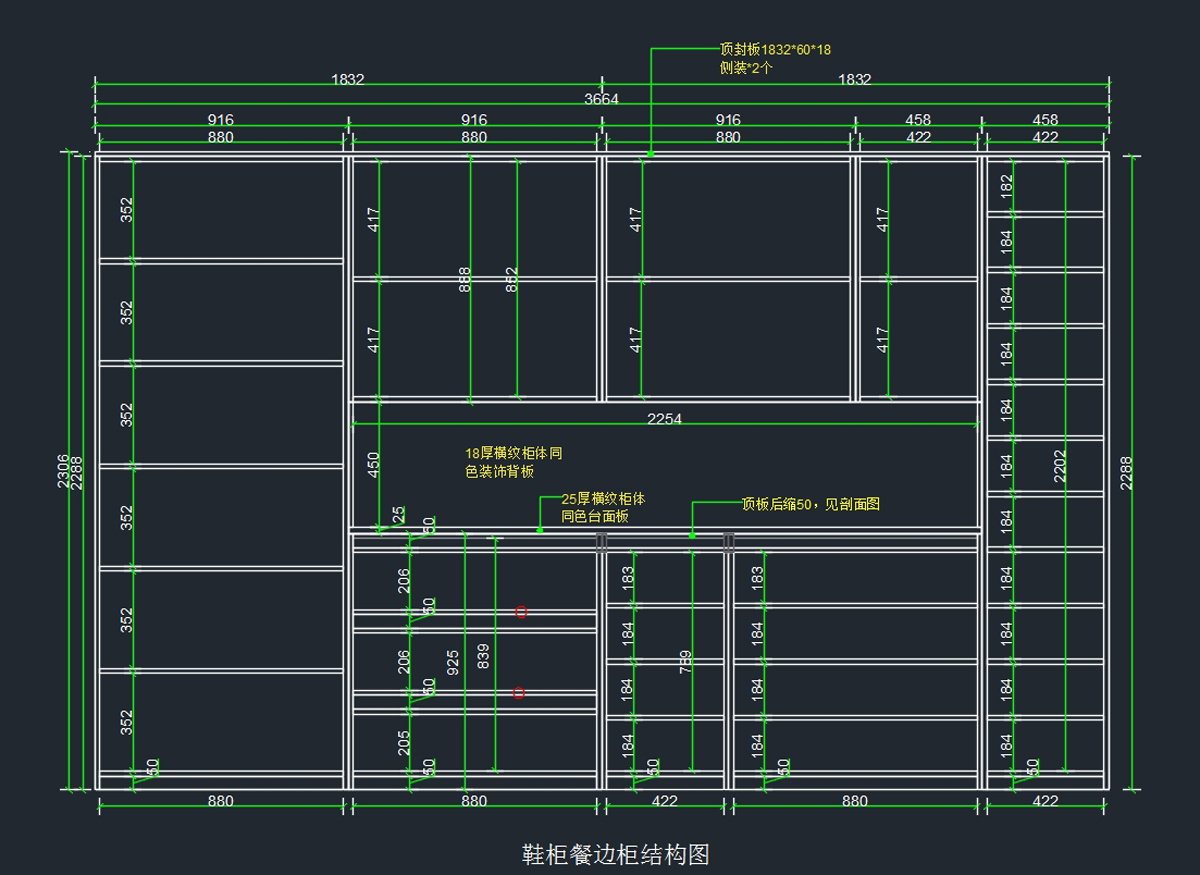Image resolution: width=1200 pixels, height=875 pixels.
Task: Click the drawing title 鞋柜餐边柜结构图
Action: 615,855
